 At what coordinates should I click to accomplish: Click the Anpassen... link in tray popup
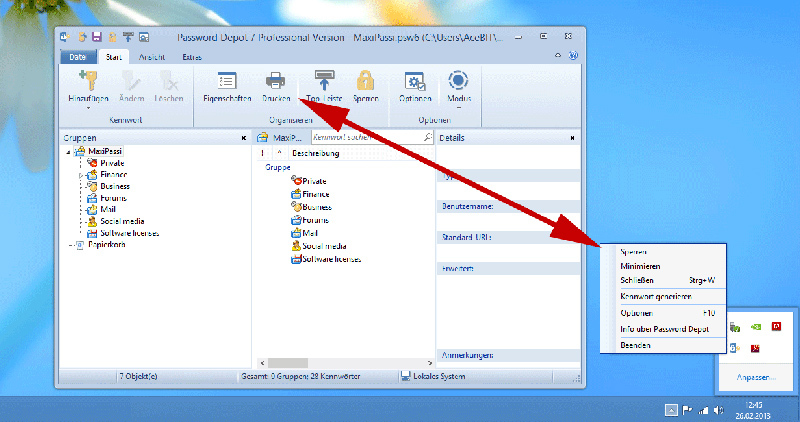[x=756, y=378]
